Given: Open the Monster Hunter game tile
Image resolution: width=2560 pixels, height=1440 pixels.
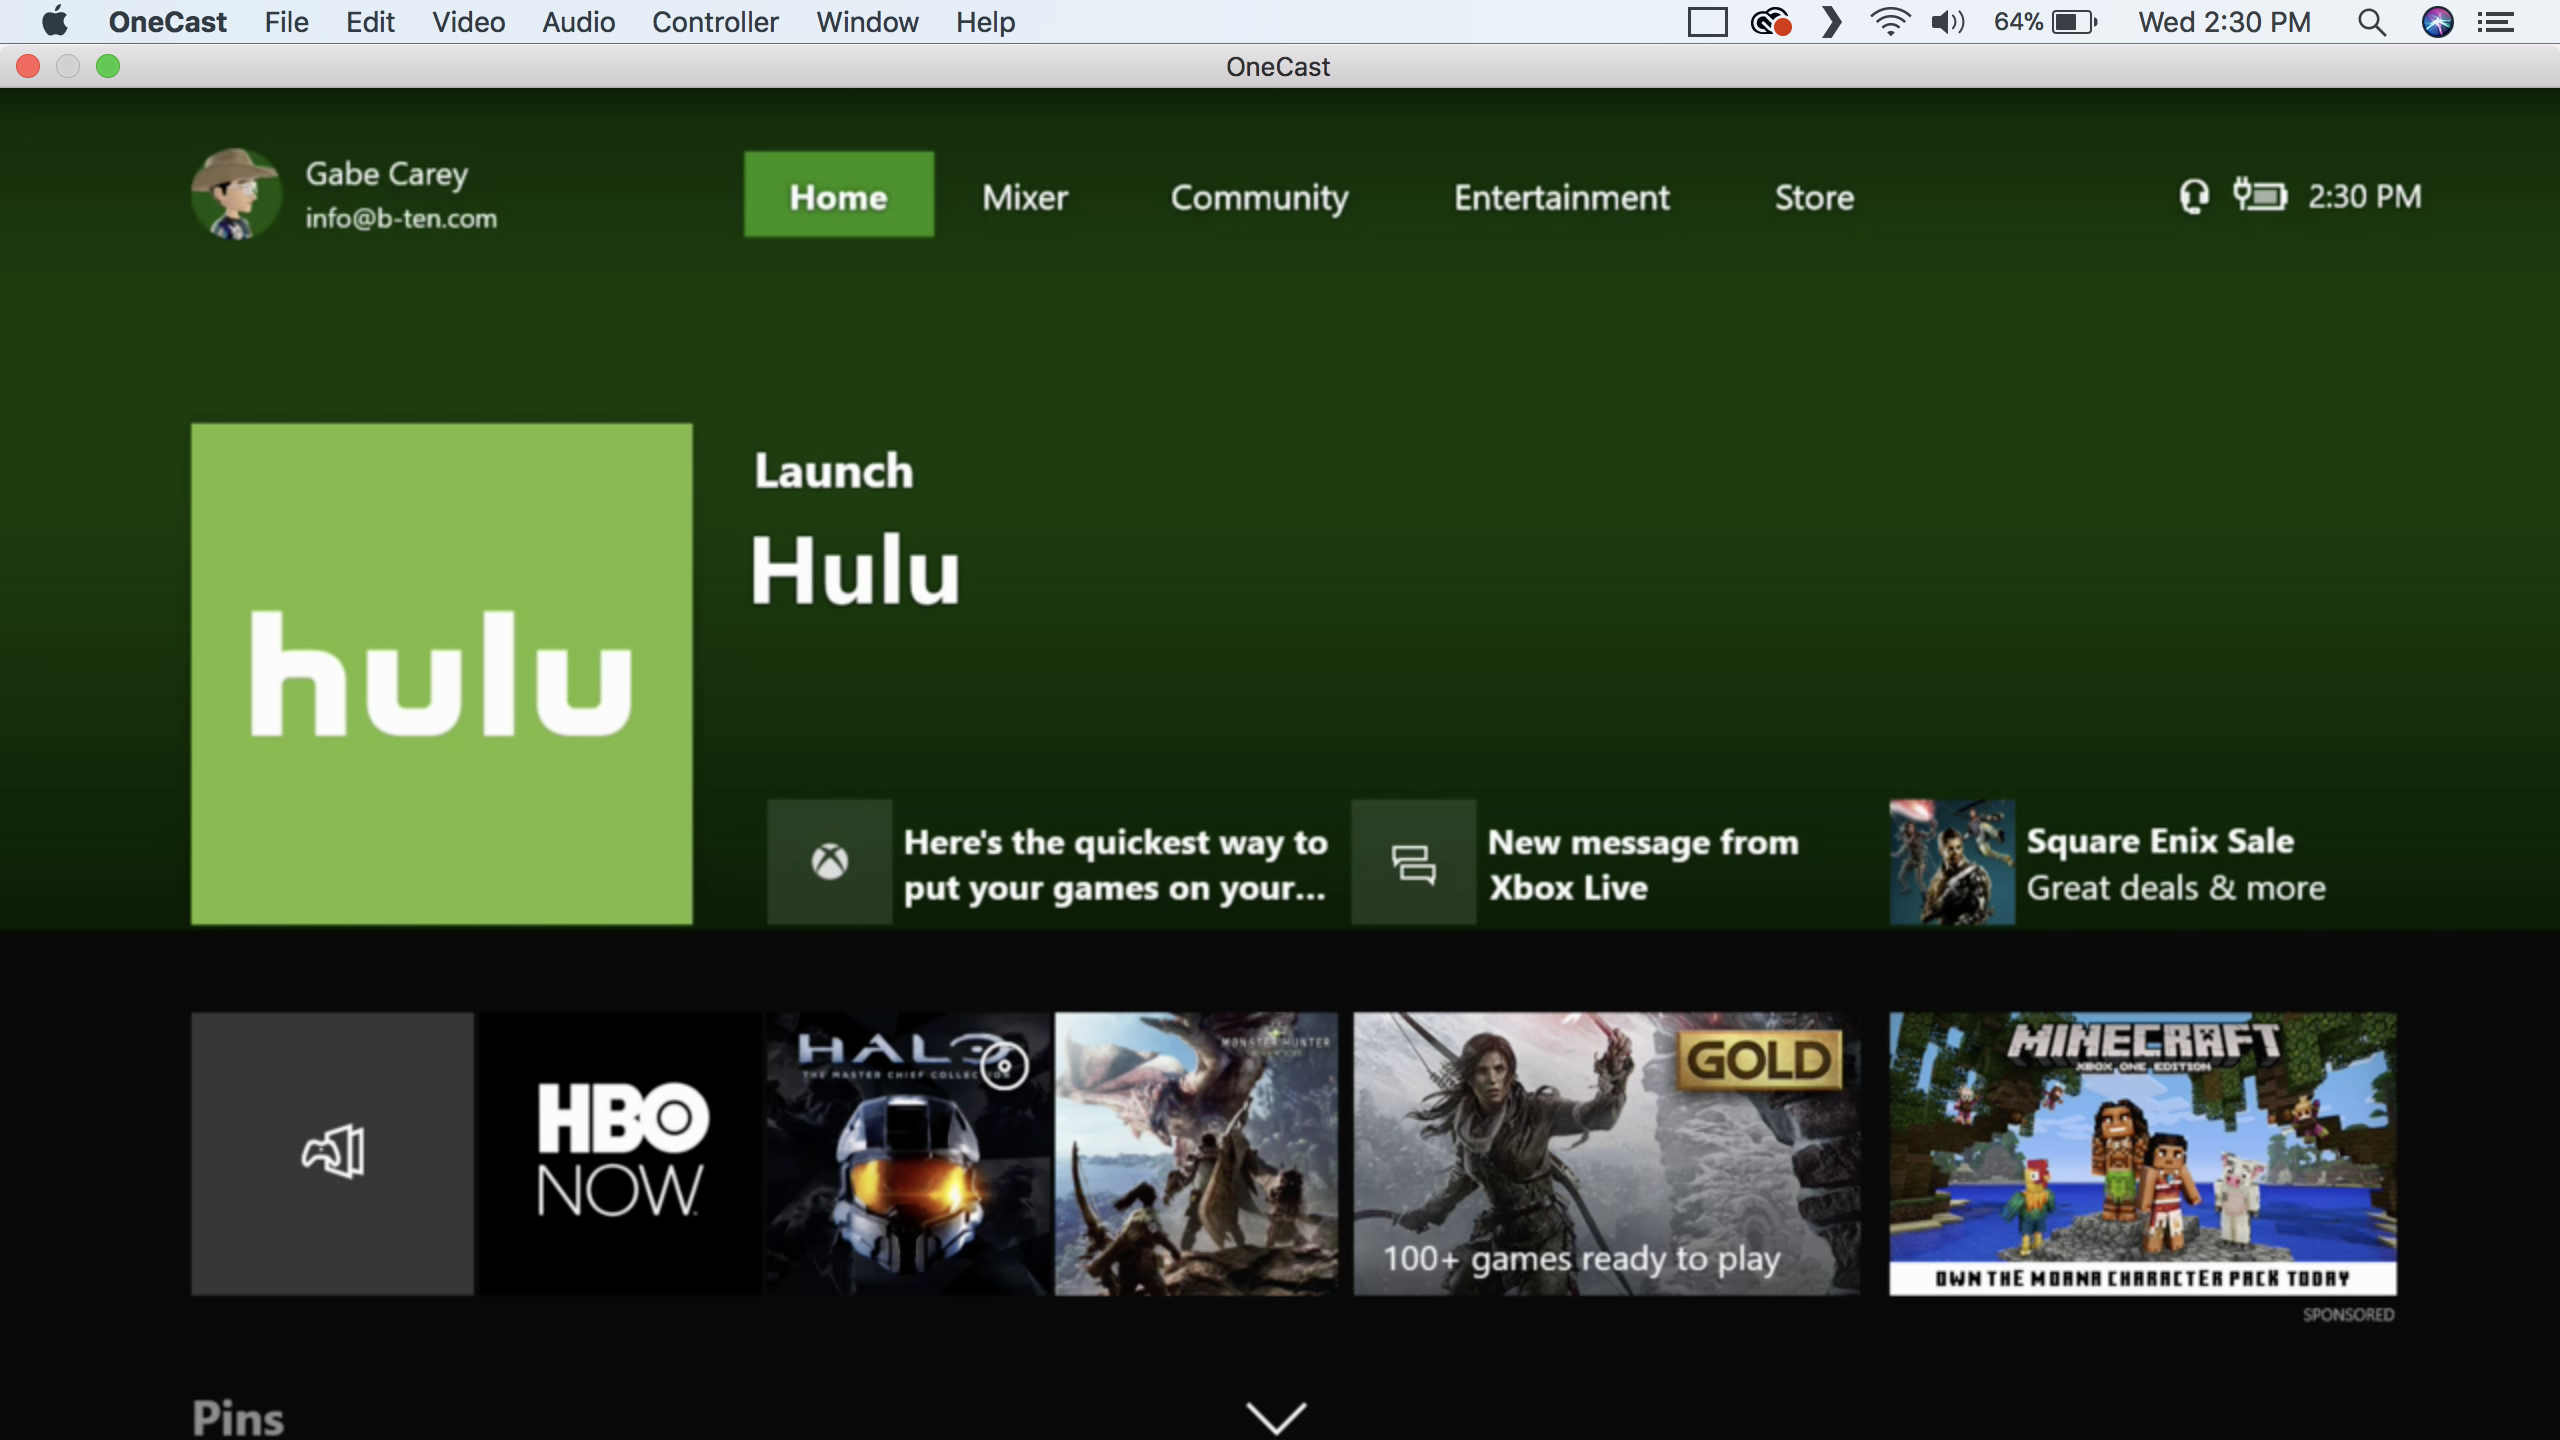Looking at the screenshot, I should pos(1196,1154).
